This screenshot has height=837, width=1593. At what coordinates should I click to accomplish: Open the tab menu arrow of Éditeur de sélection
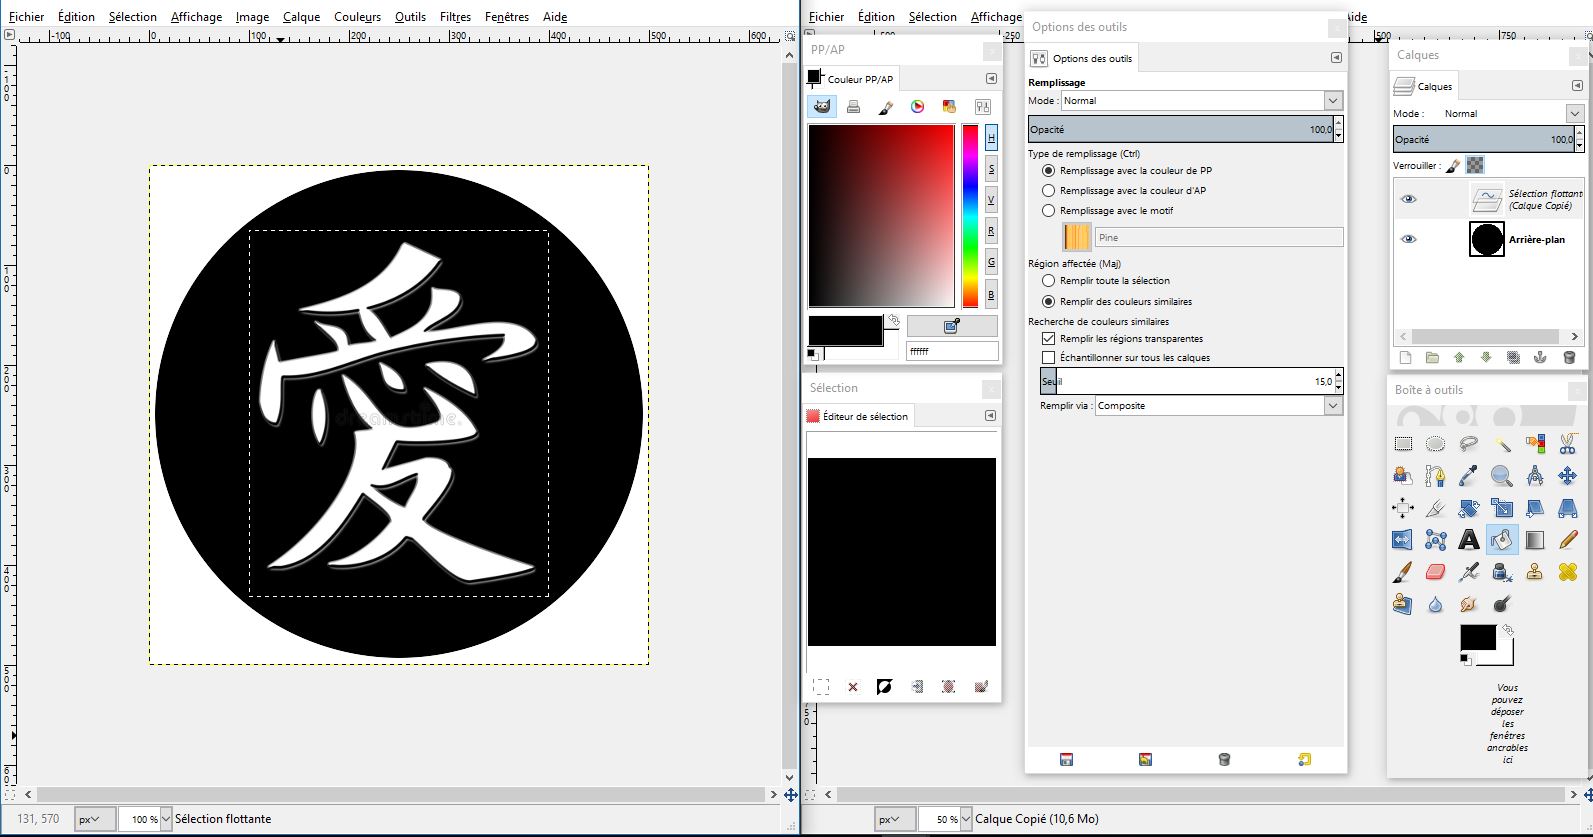click(x=990, y=416)
